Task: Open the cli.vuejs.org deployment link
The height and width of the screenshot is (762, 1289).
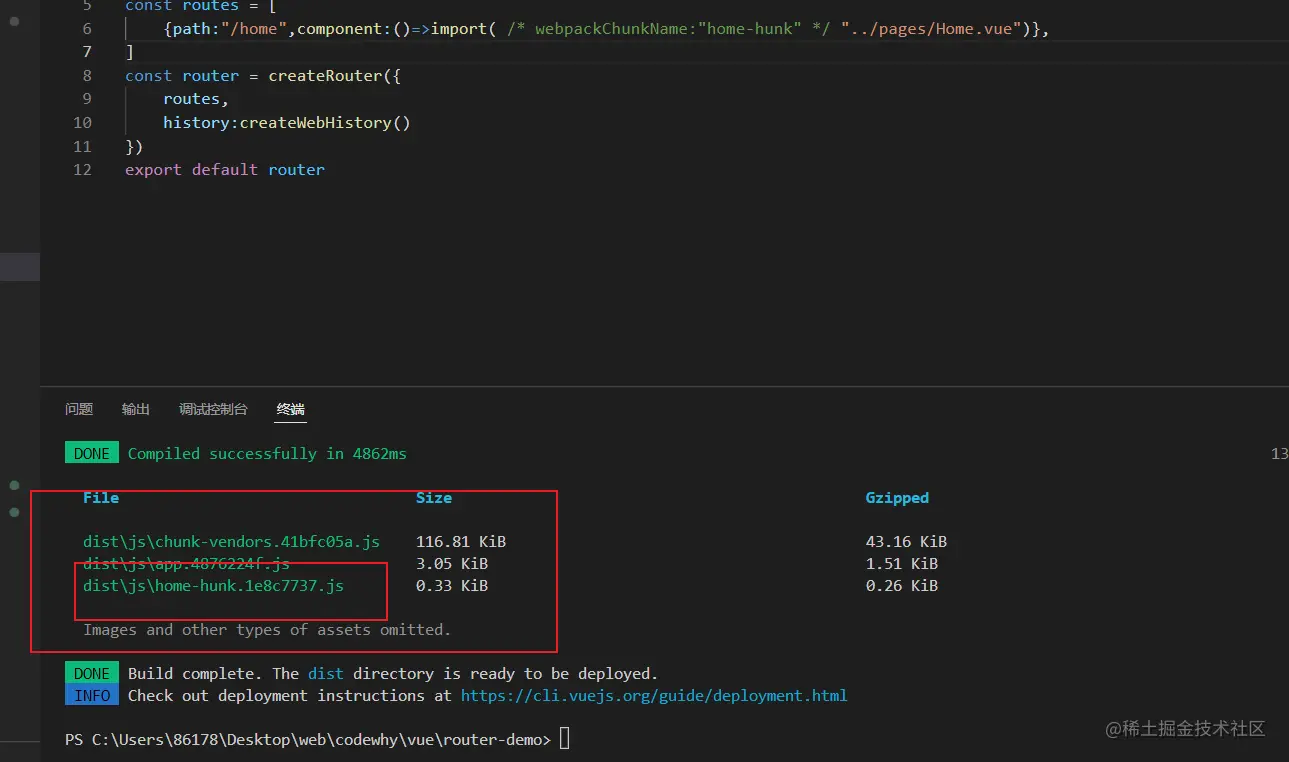Action: point(654,695)
